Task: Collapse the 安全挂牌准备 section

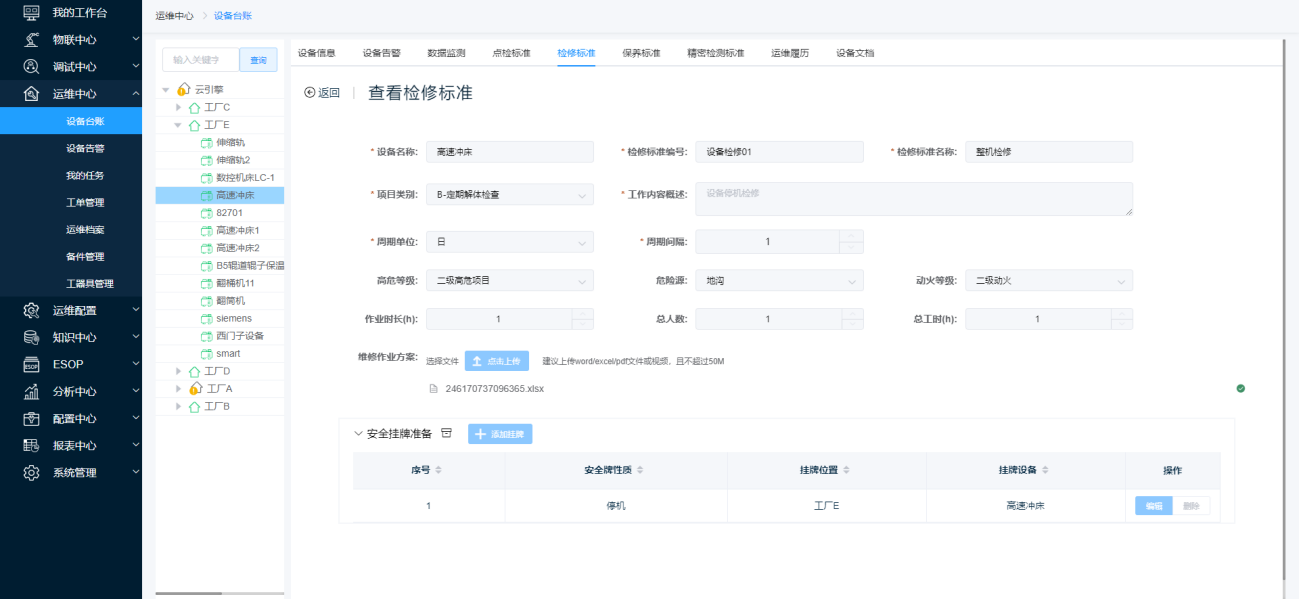Action: 358,434
